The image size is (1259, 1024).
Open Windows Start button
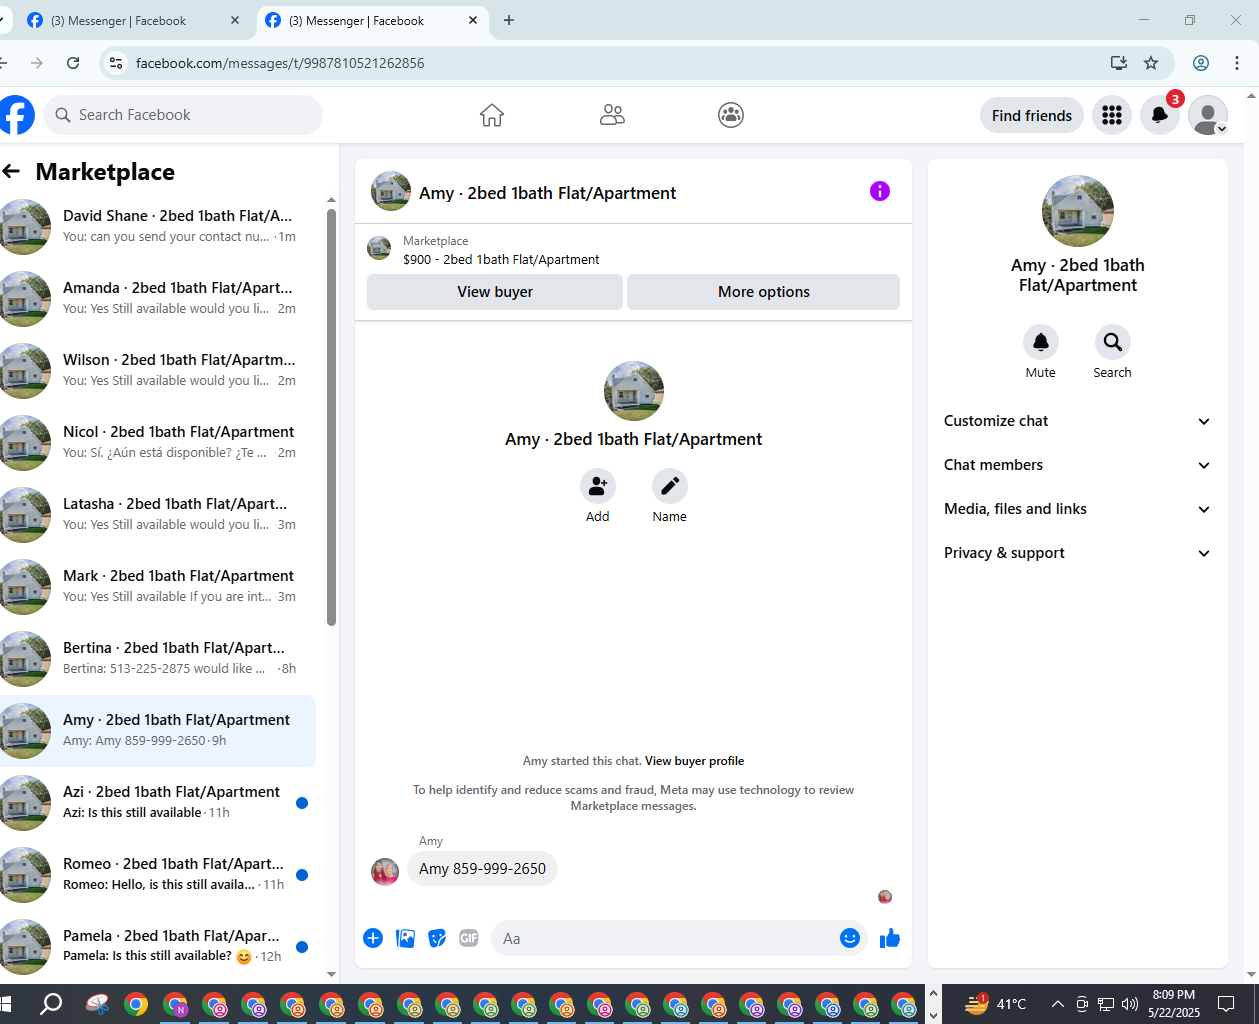click(x=6, y=1004)
